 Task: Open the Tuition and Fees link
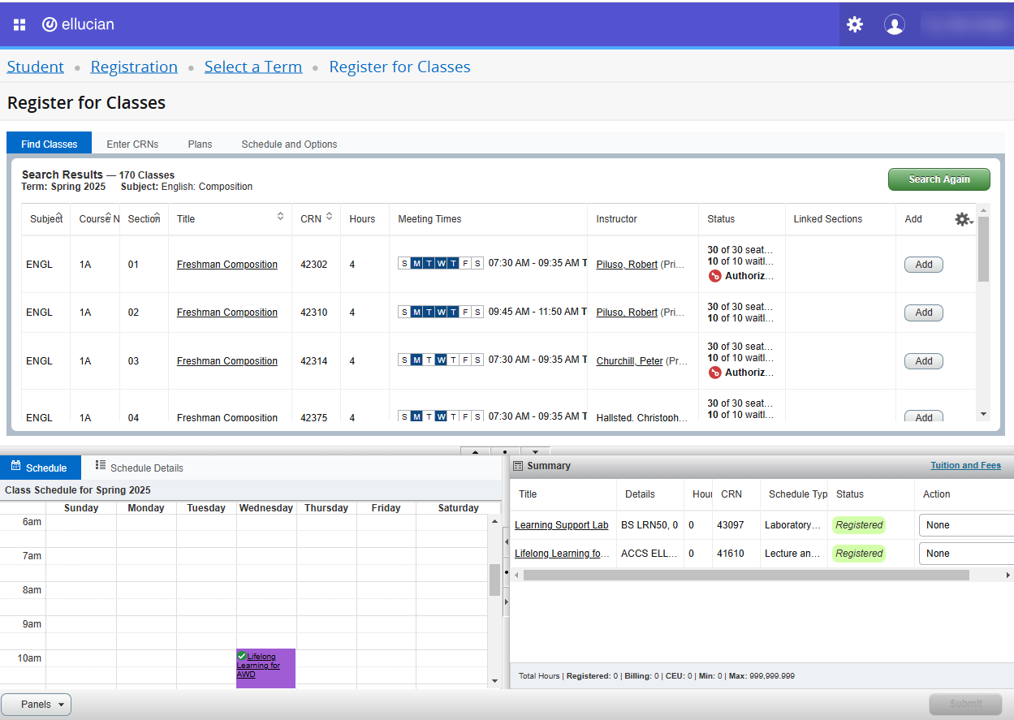coord(965,465)
